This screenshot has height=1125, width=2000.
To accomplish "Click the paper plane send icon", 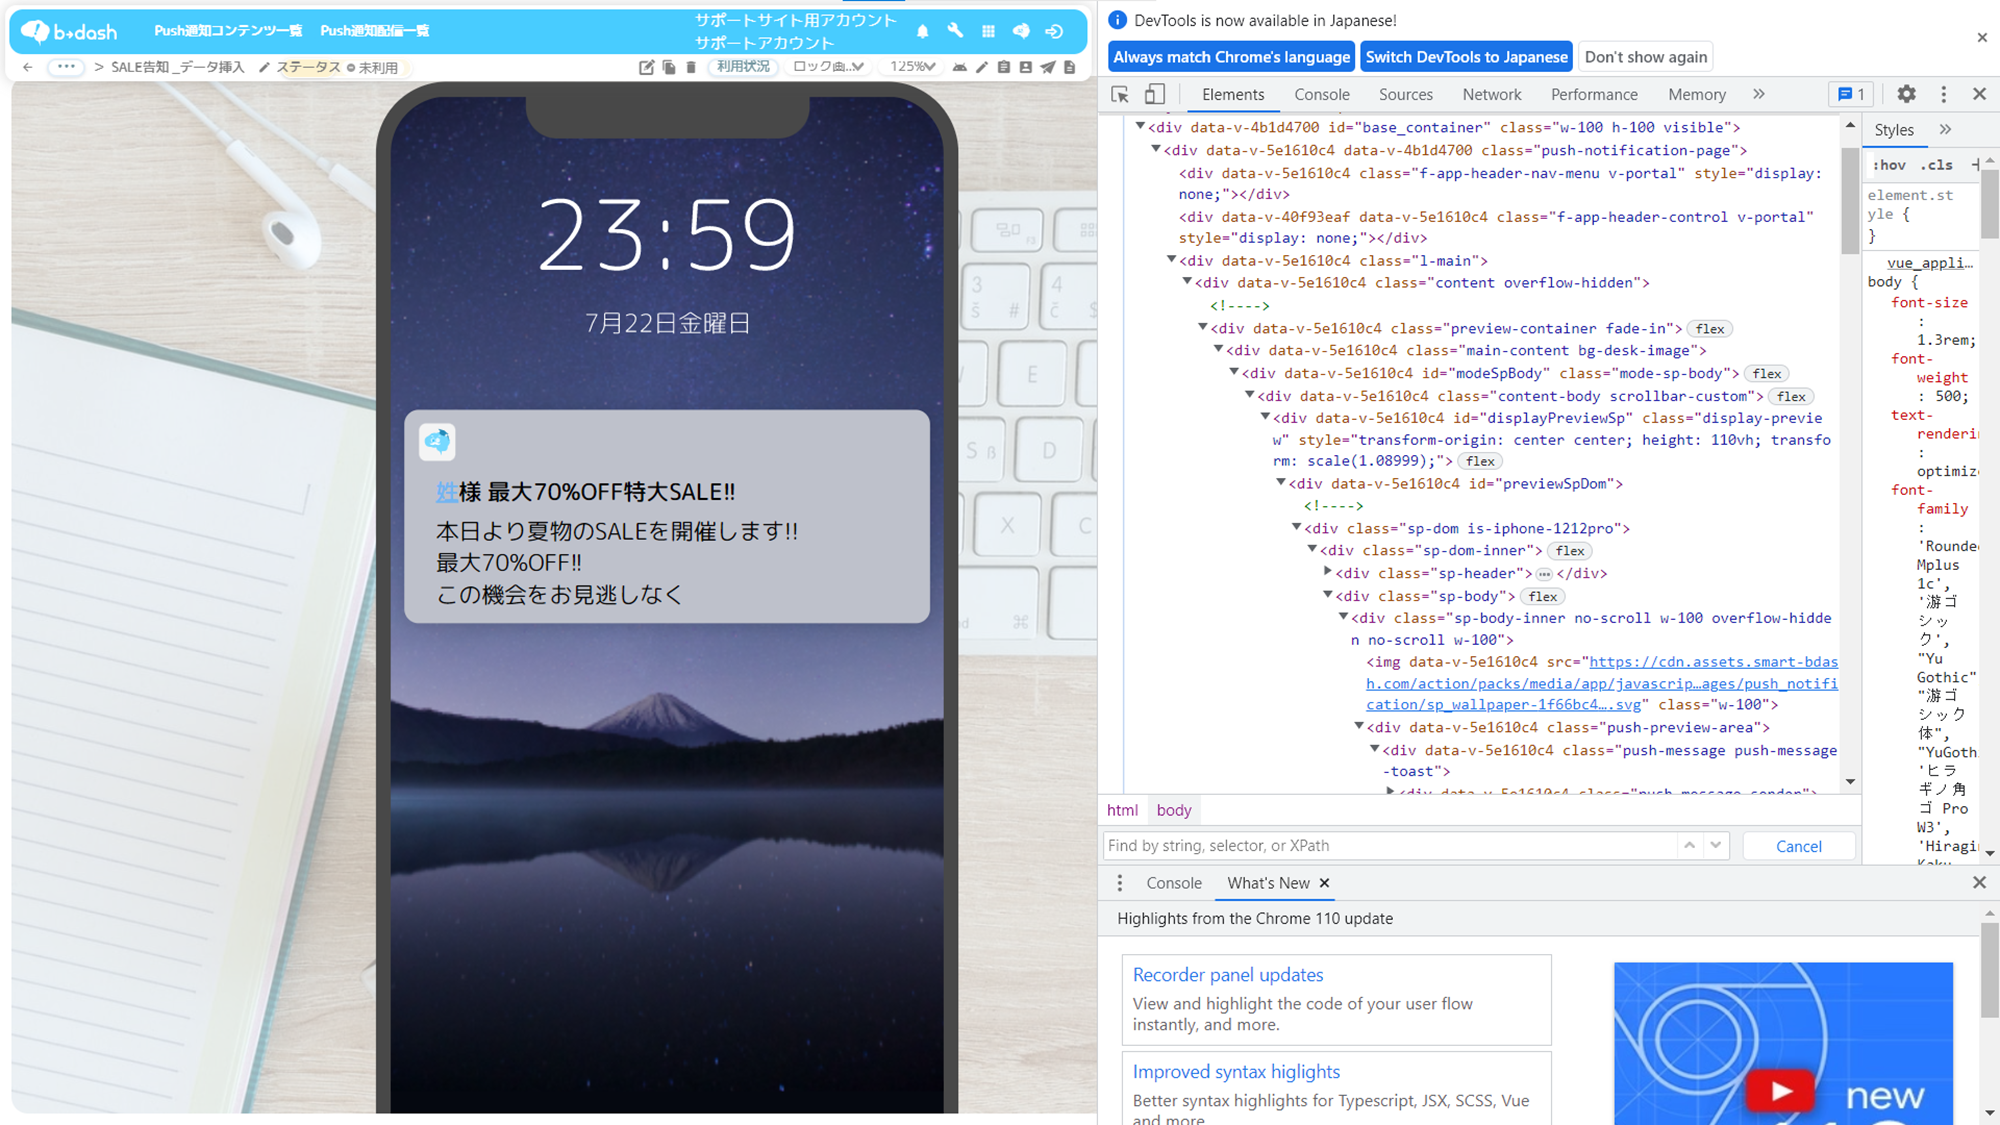I will [x=1047, y=67].
